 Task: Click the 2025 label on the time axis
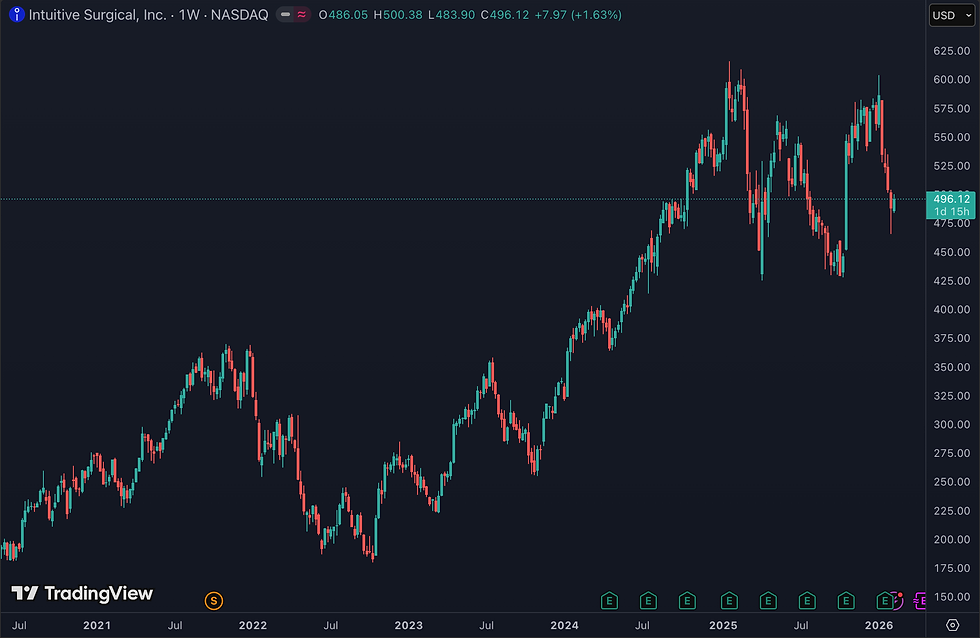click(x=723, y=625)
